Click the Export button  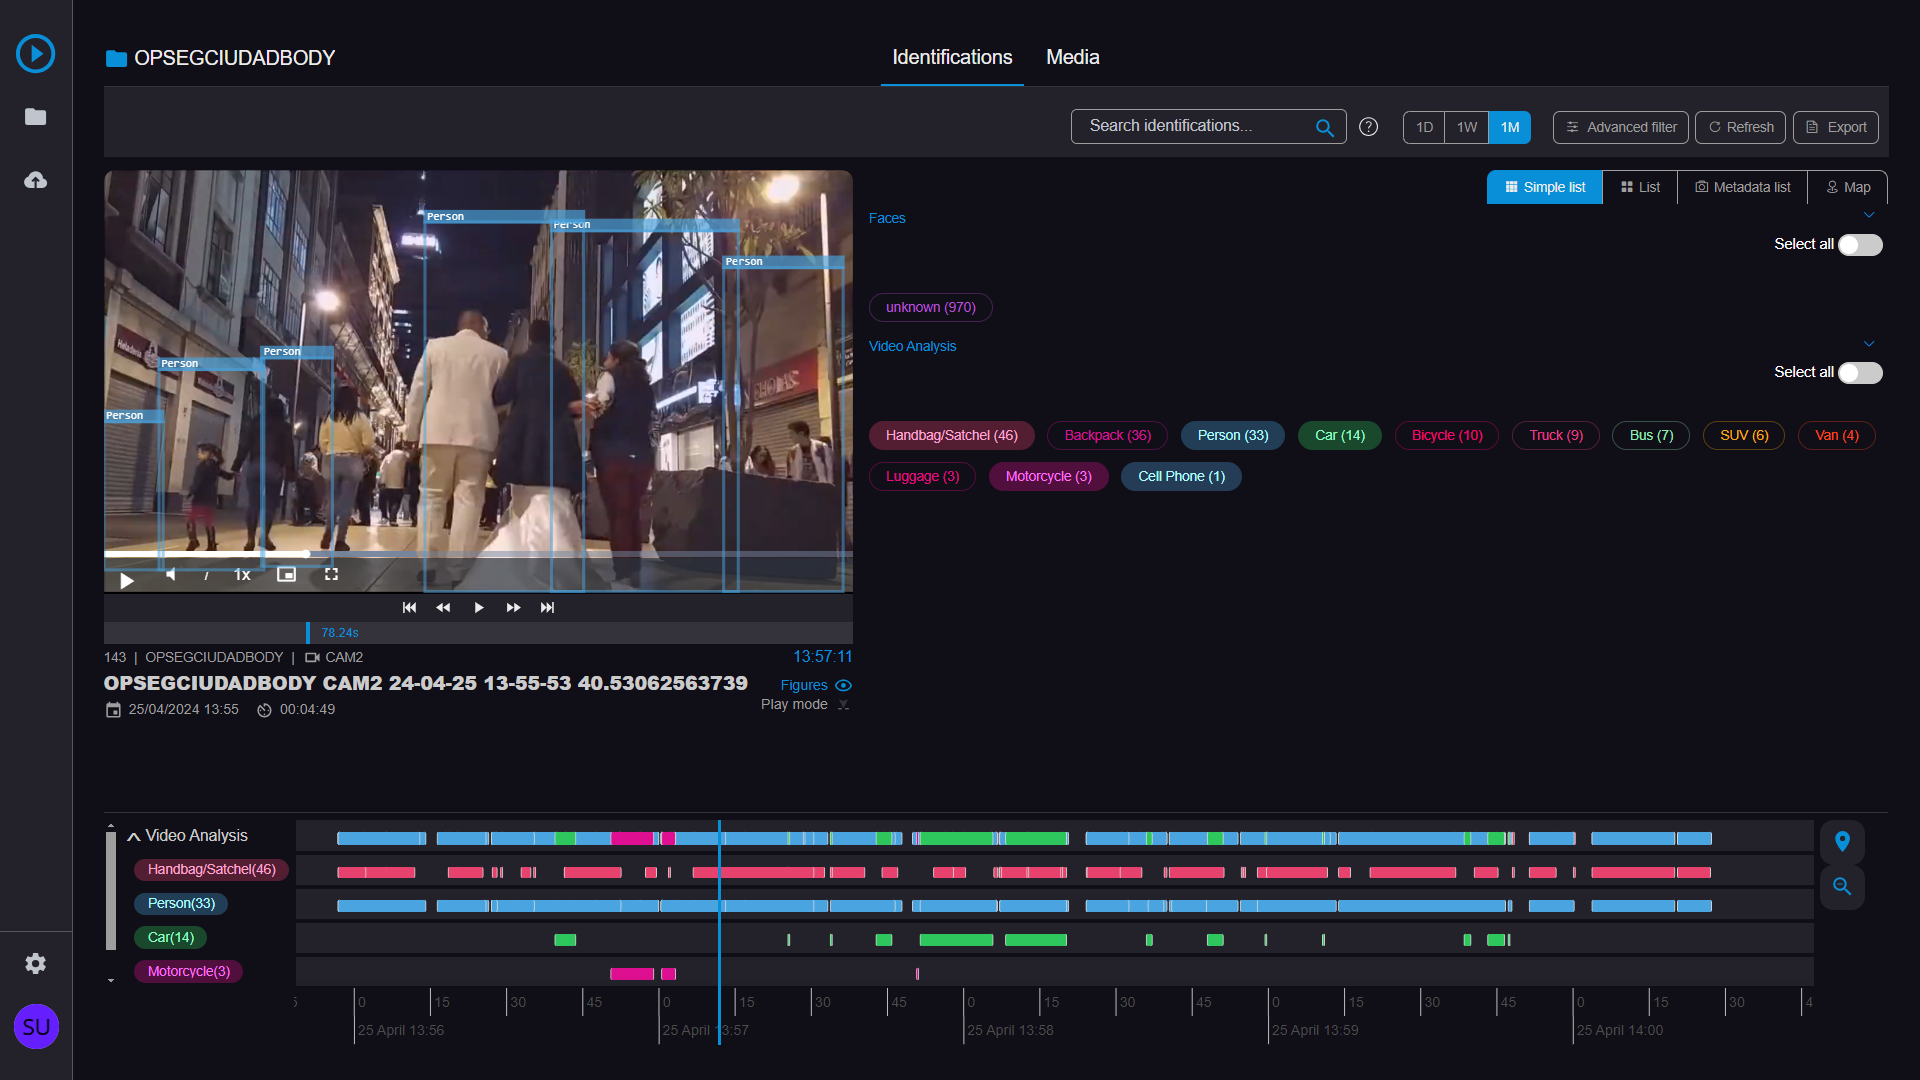1836,127
